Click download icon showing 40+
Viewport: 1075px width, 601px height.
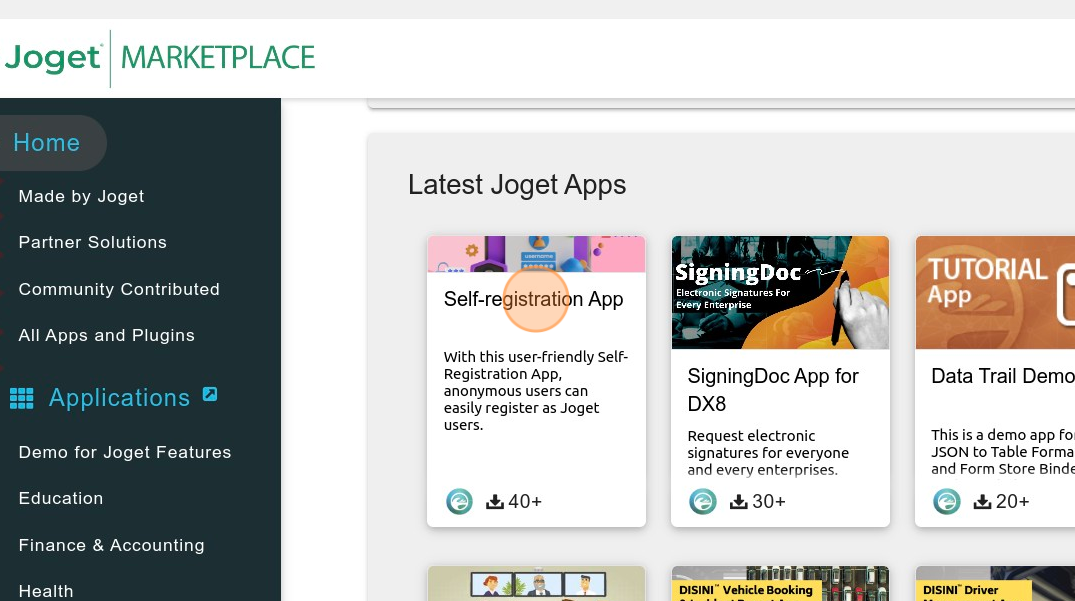pyautogui.click(x=495, y=502)
